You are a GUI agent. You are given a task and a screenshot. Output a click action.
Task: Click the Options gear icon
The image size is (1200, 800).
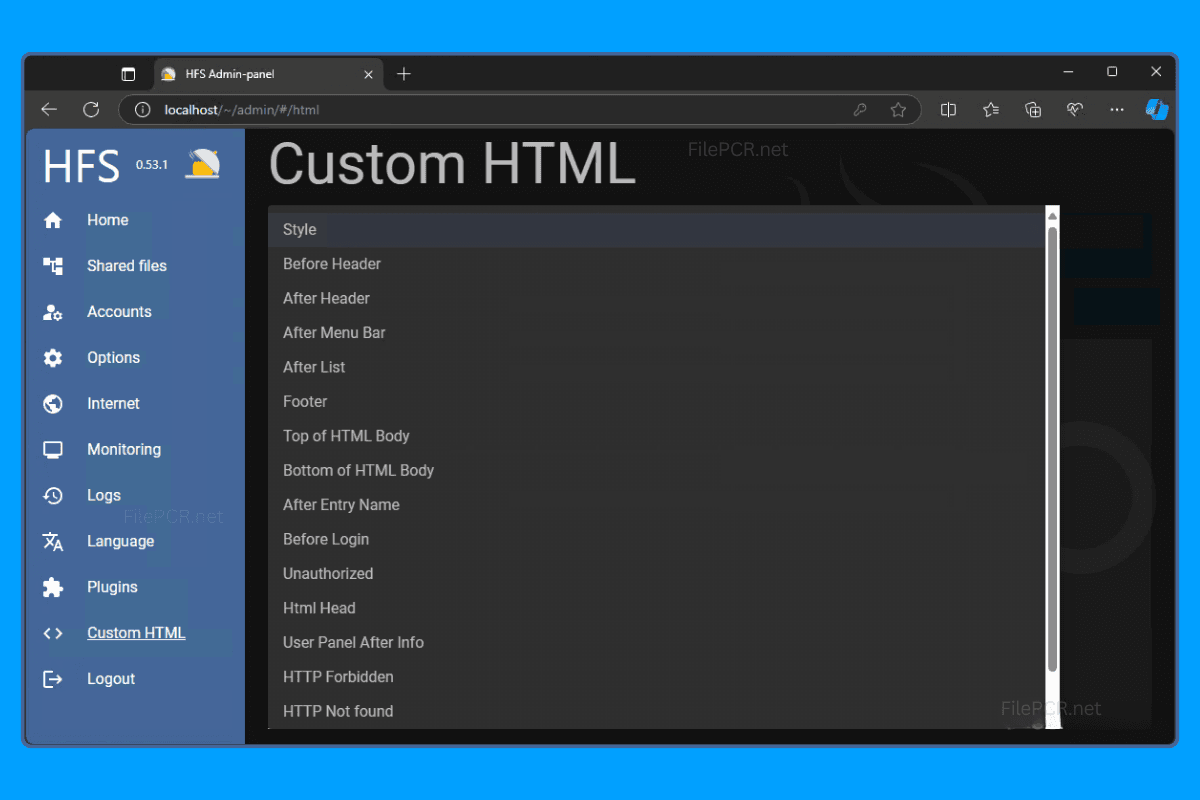[x=53, y=358]
